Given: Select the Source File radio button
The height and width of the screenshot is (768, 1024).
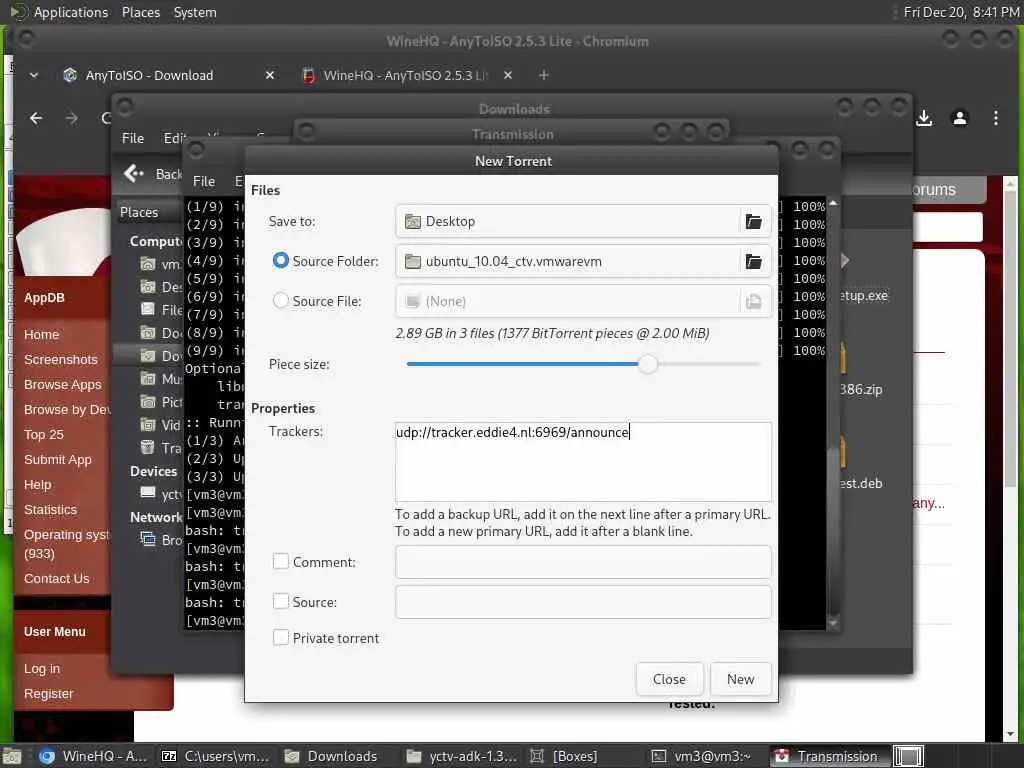Looking at the screenshot, I should click(281, 300).
